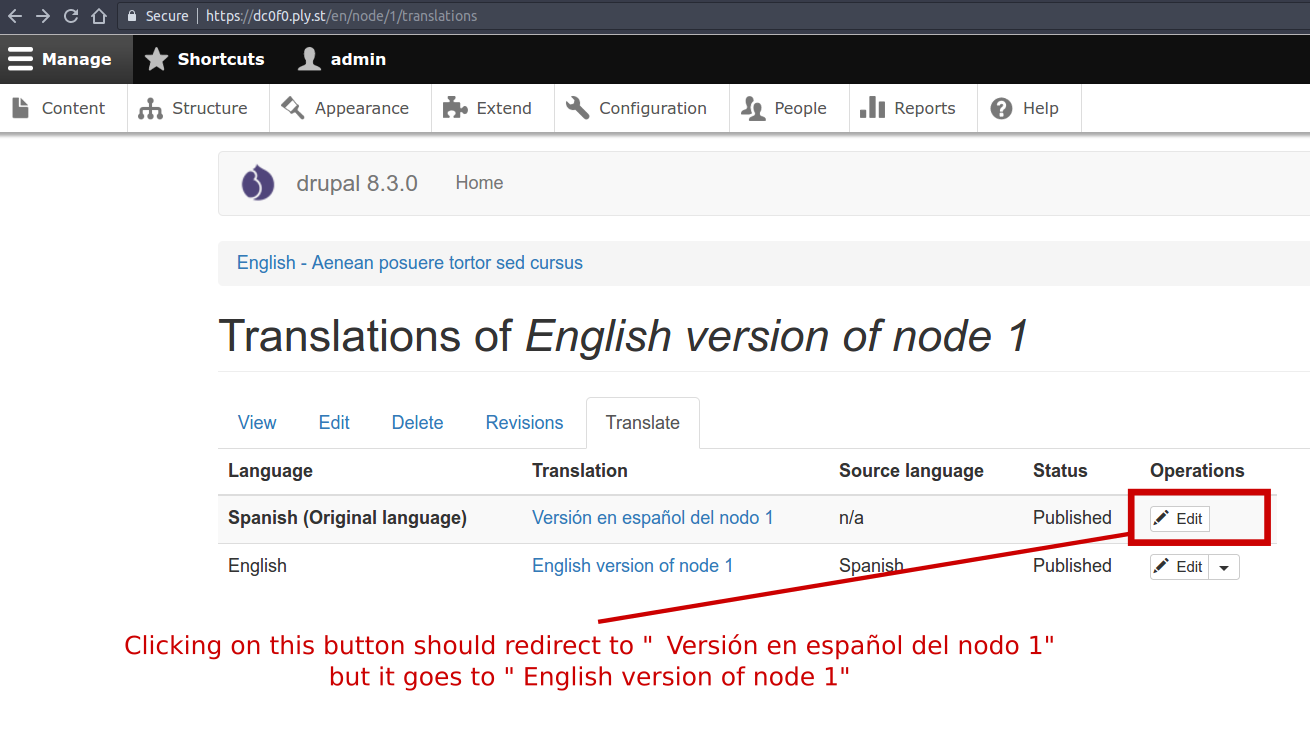1310x748 pixels.
Task: Click Edit for the Spanish original language row
Action: (x=1178, y=518)
